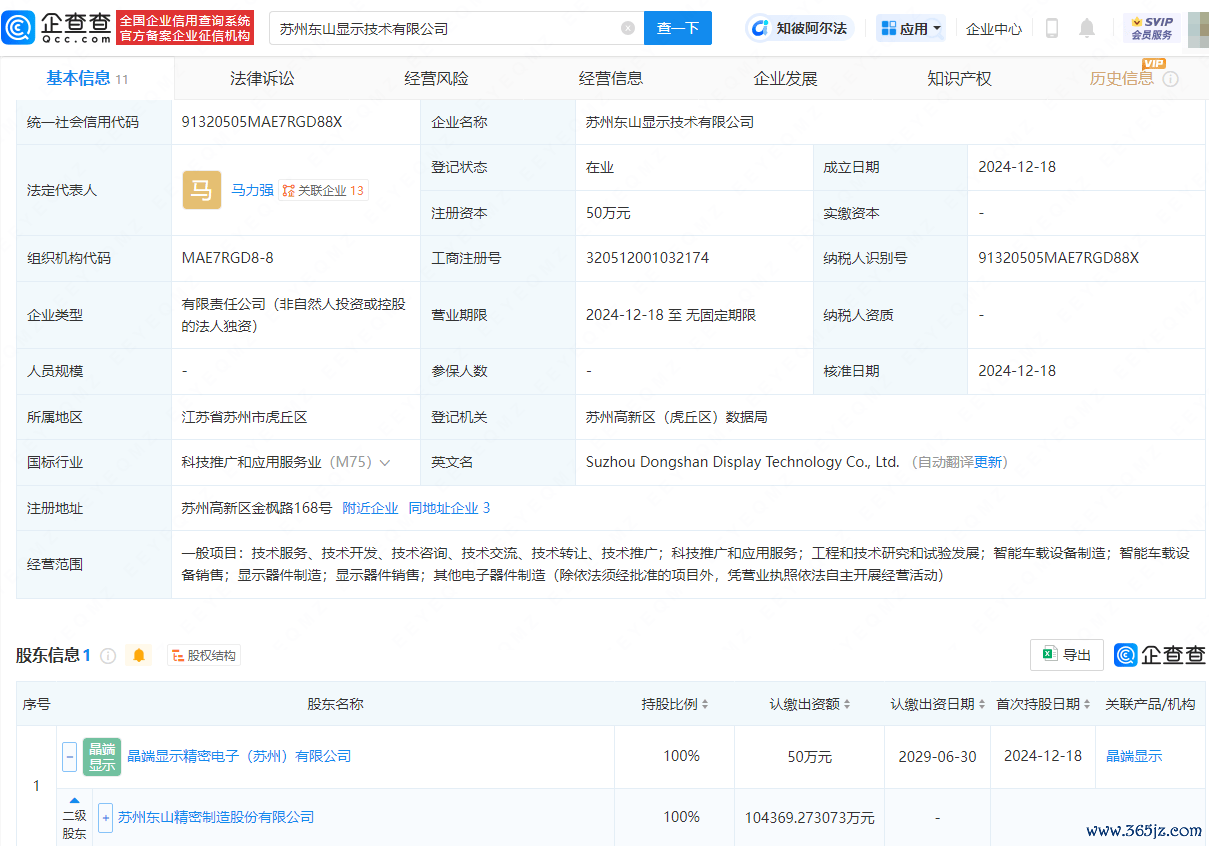
Task: Collapse 晶端显示精密电子 shareholder row with minus
Action: pyautogui.click(x=70, y=757)
